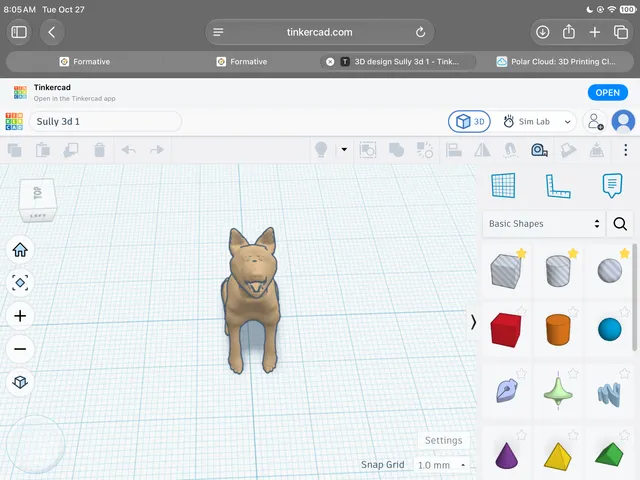Select the yellow Pyramid shape
The image size is (640, 480).
coord(558,457)
